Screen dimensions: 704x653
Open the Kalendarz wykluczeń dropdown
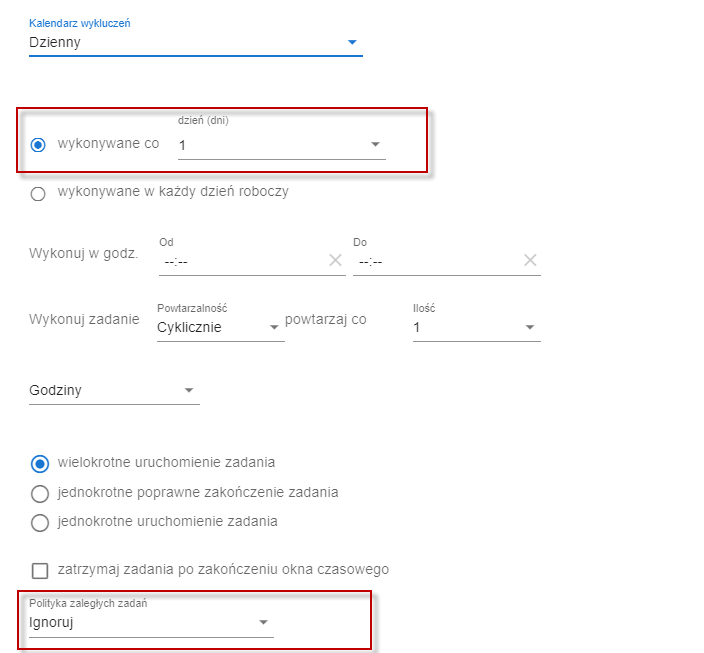(195, 42)
